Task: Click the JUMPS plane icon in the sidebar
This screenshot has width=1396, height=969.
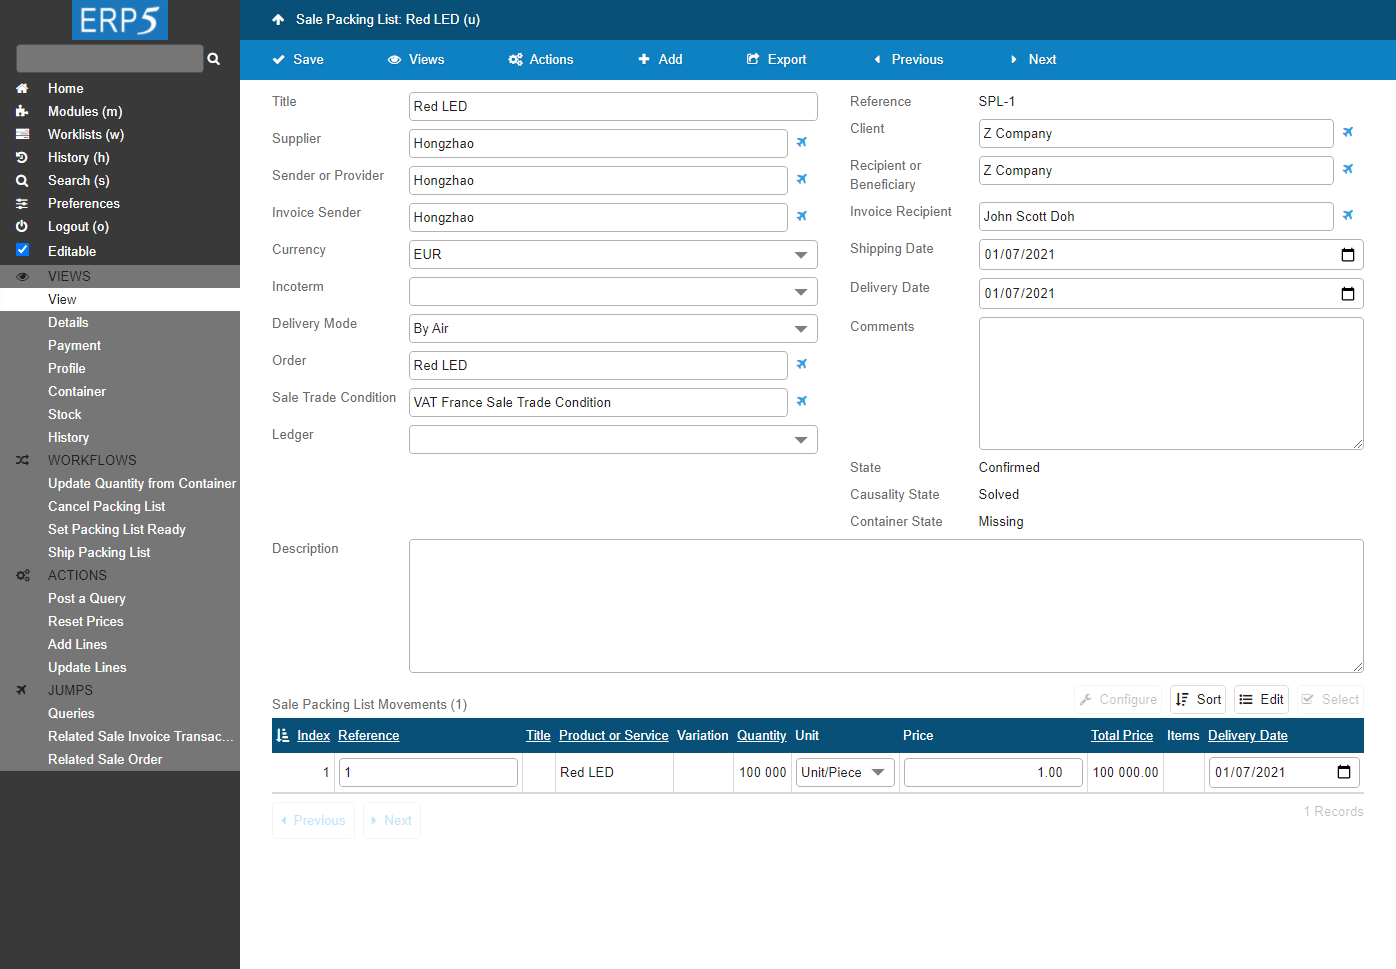Action: coord(22,690)
